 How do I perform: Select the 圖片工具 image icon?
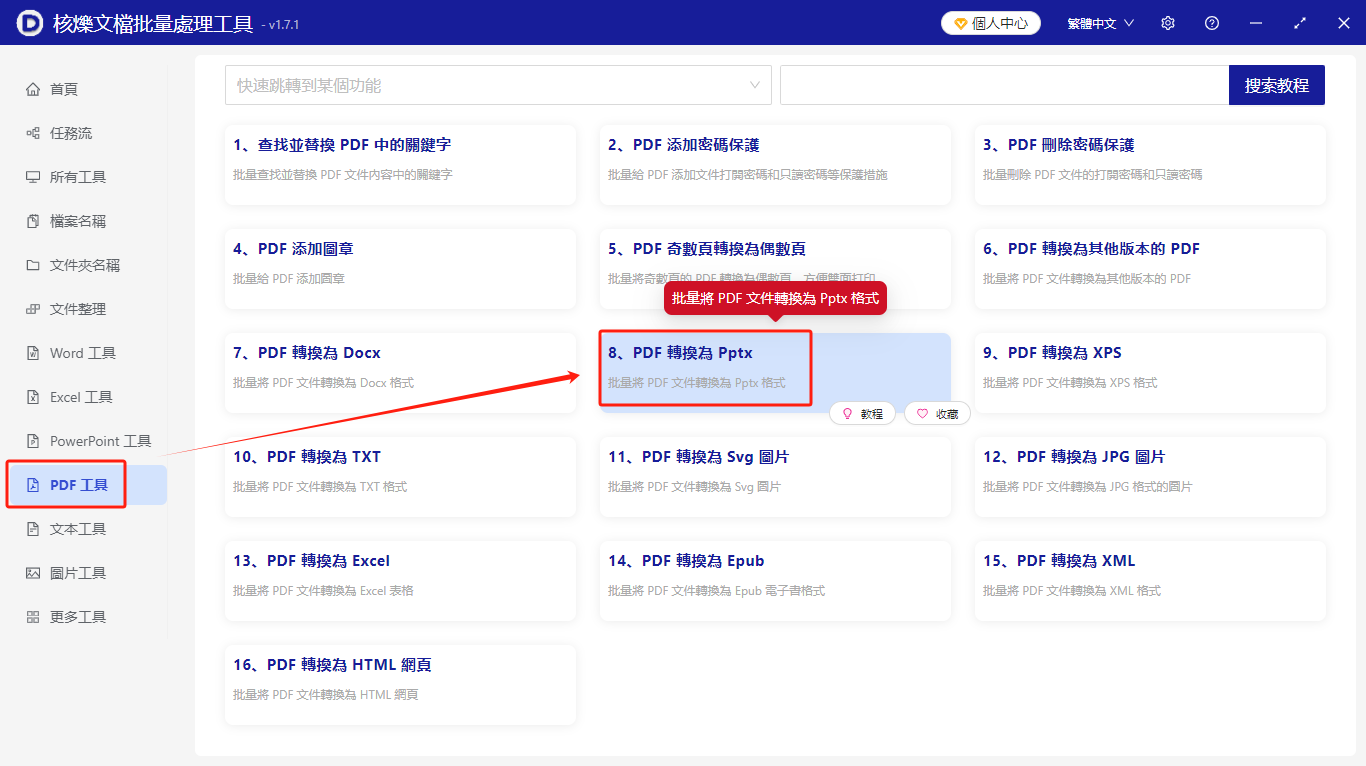33,573
